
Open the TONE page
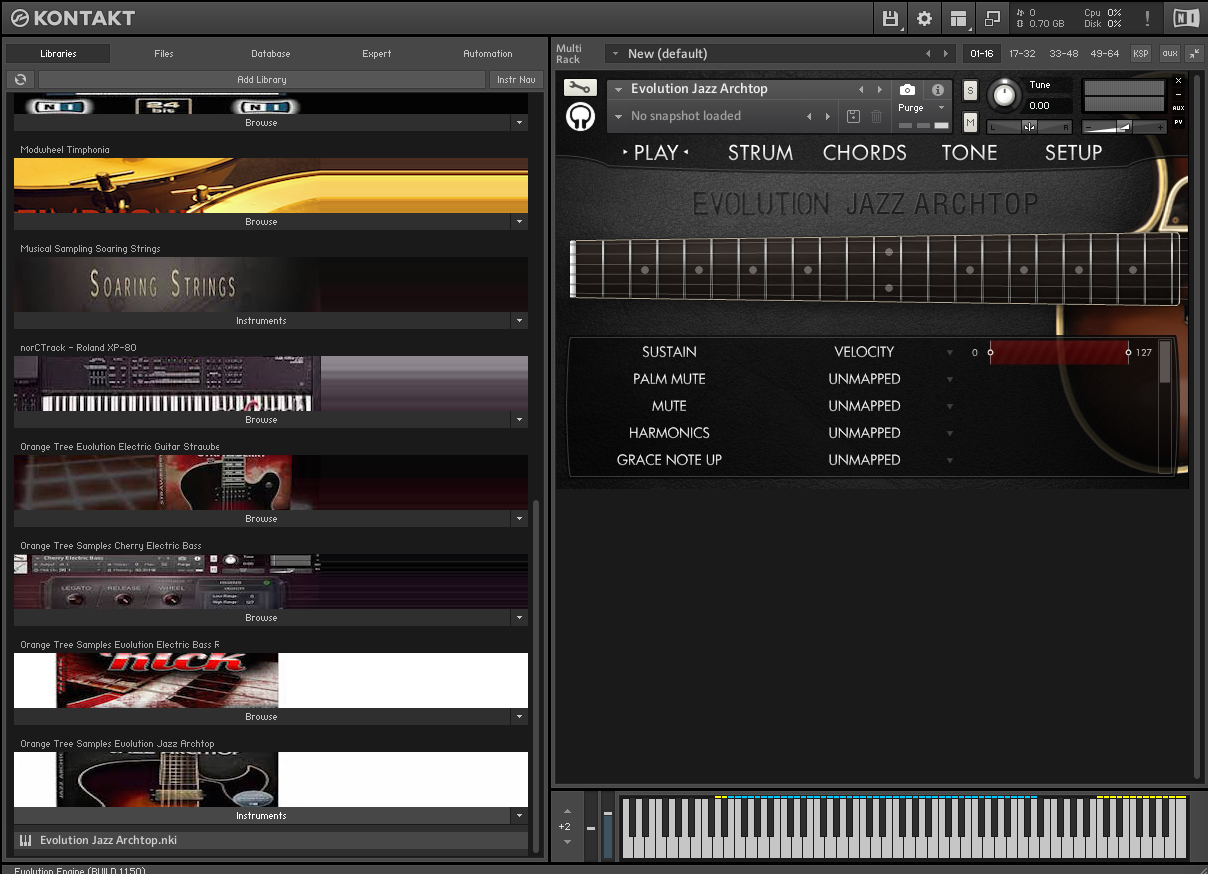969,153
